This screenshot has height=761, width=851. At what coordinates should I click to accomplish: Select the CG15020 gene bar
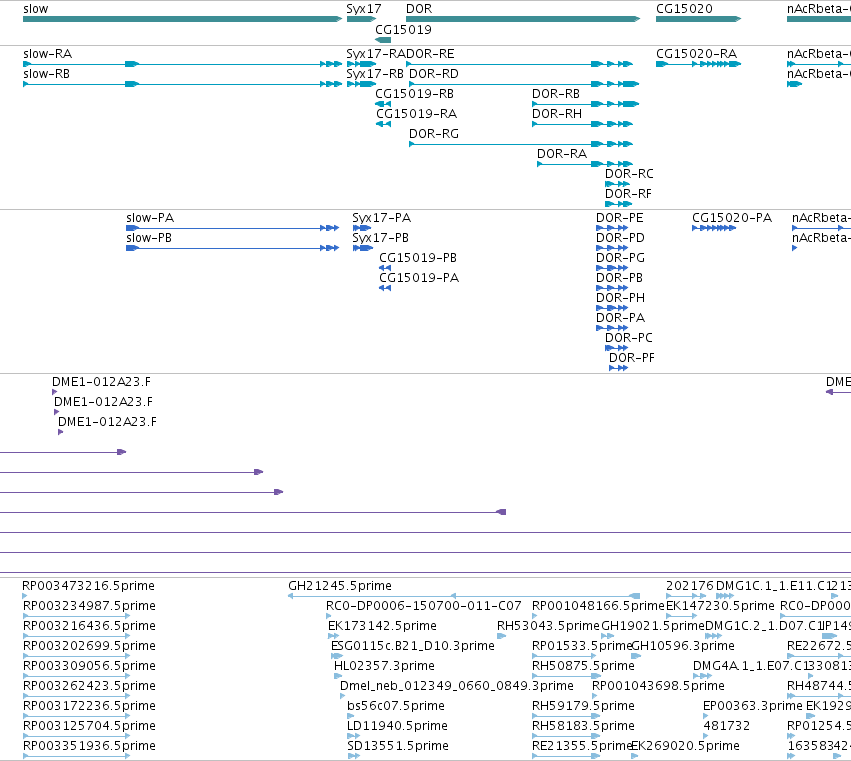(698, 19)
